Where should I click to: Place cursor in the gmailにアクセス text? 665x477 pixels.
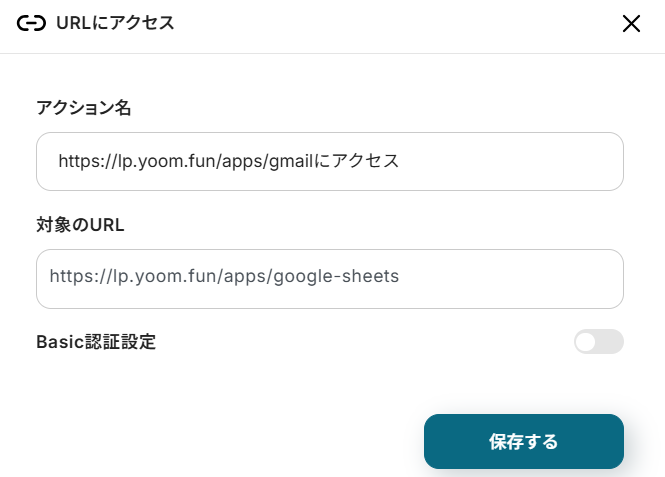pyautogui.click(x=333, y=161)
